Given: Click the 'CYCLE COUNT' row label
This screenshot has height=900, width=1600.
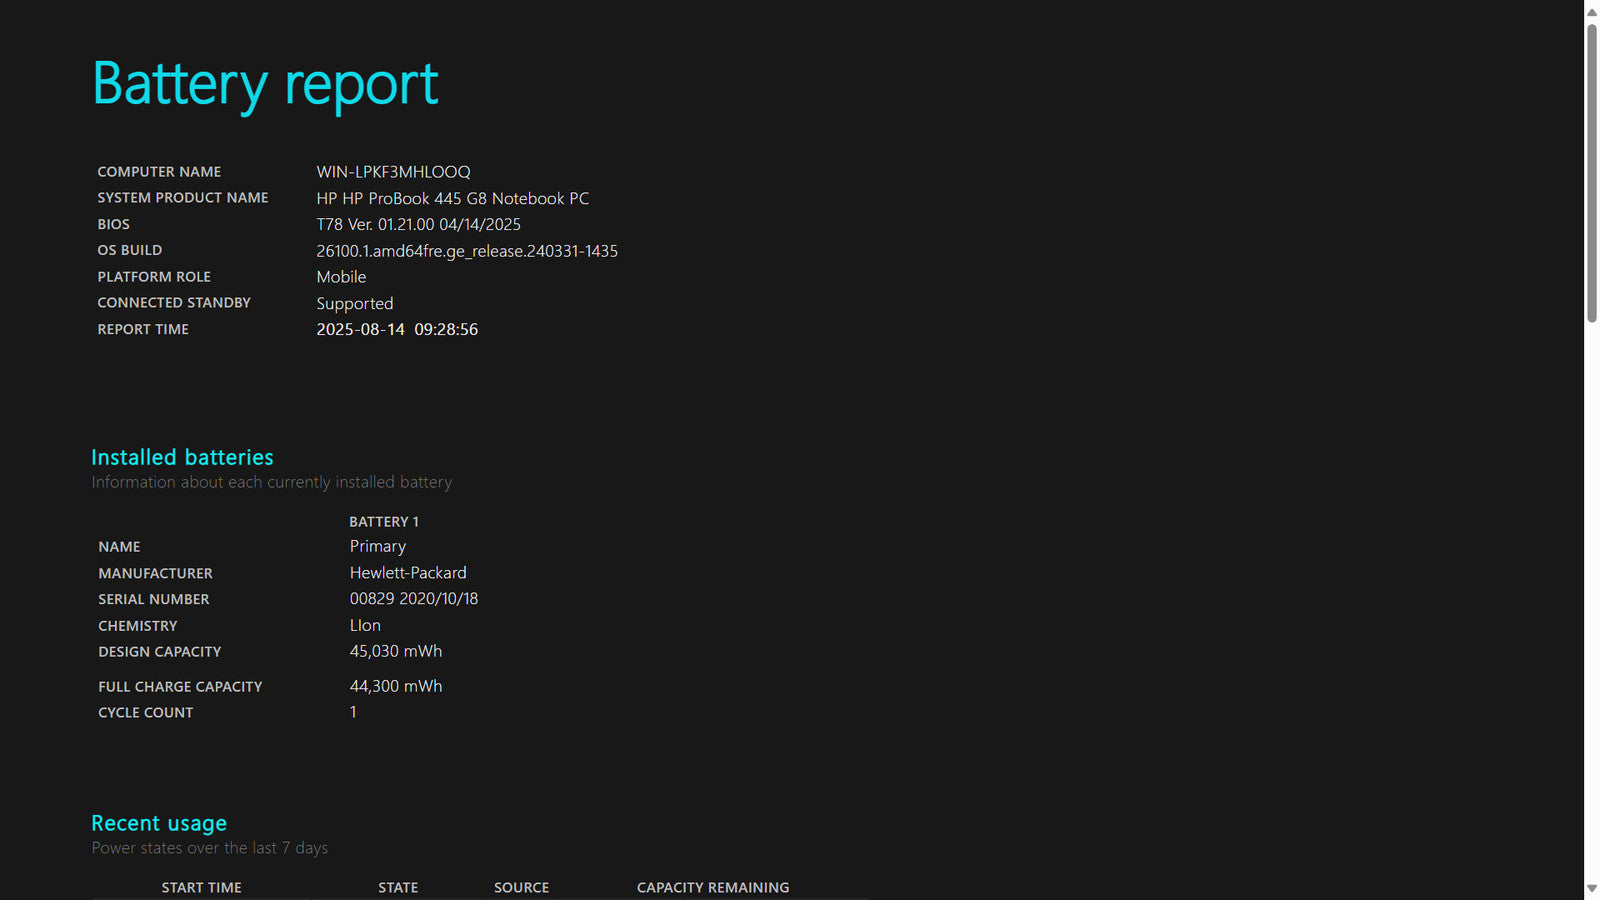Looking at the screenshot, I should pos(146,713).
